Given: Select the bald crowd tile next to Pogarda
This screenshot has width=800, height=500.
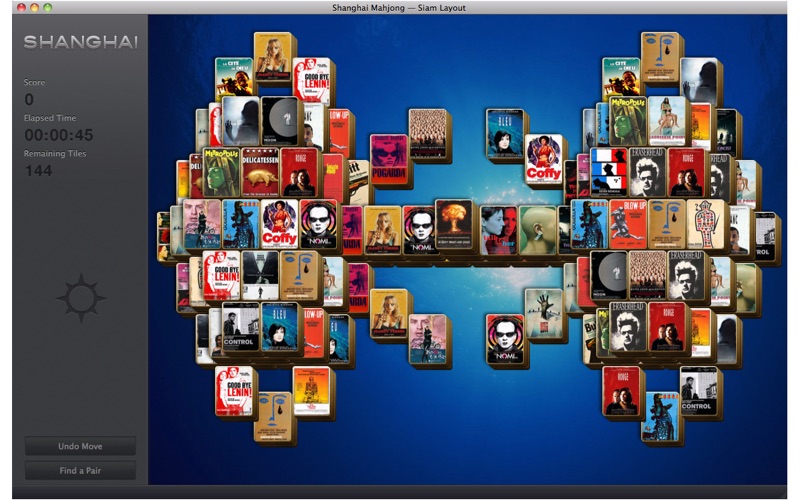Looking at the screenshot, I should click(428, 134).
